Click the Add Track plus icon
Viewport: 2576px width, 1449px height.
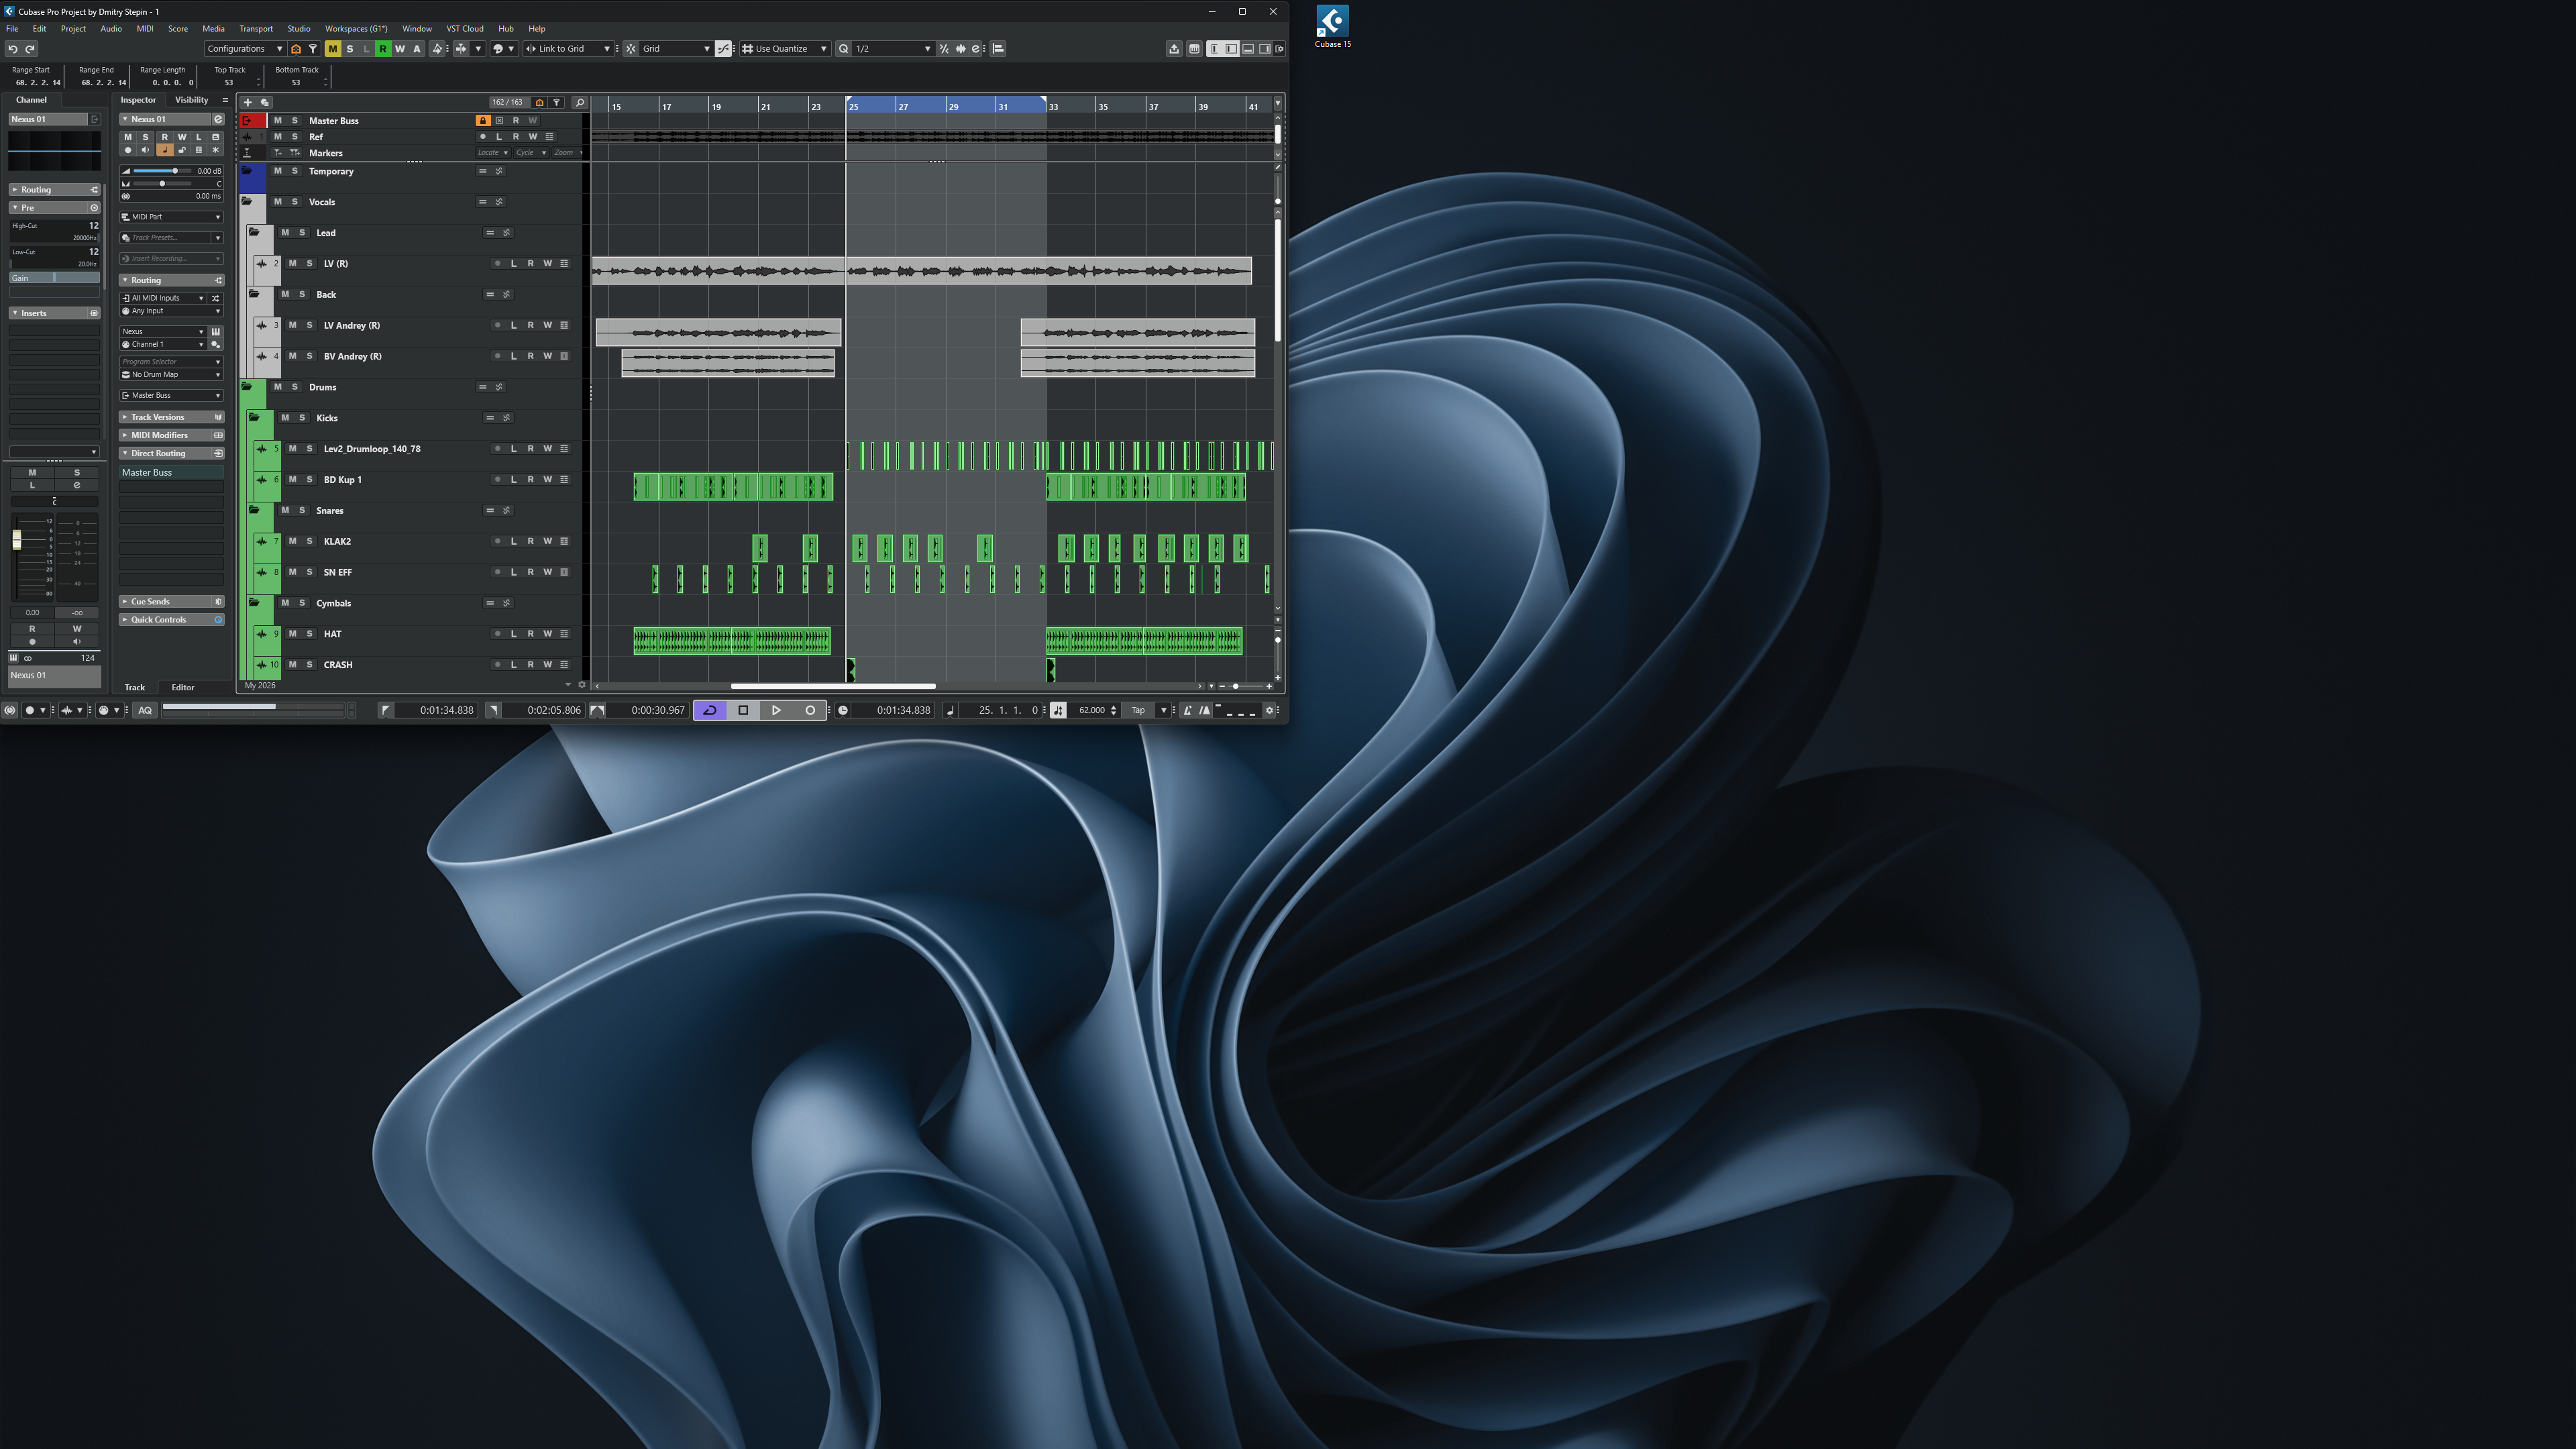[248, 102]
